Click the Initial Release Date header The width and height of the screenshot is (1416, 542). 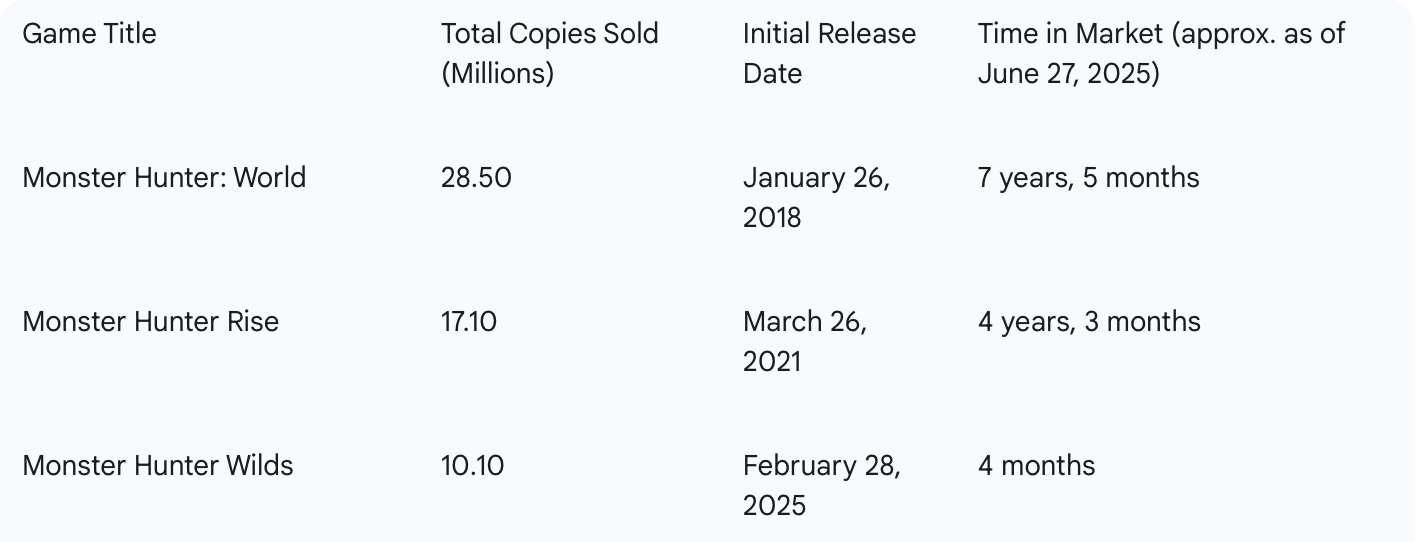(829, 54)
